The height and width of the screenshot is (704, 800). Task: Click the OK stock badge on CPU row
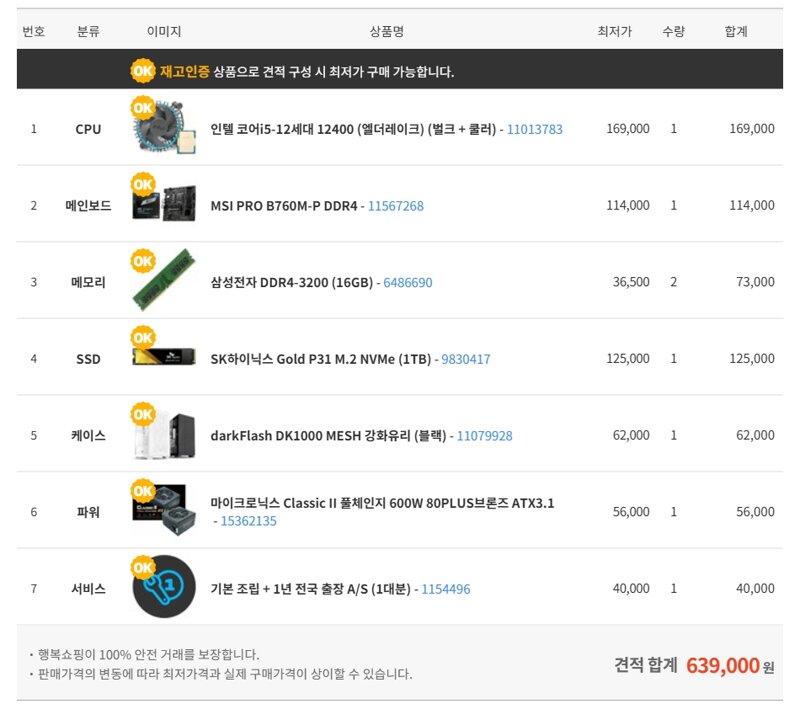pyautogui.click(x=143, y=108)
